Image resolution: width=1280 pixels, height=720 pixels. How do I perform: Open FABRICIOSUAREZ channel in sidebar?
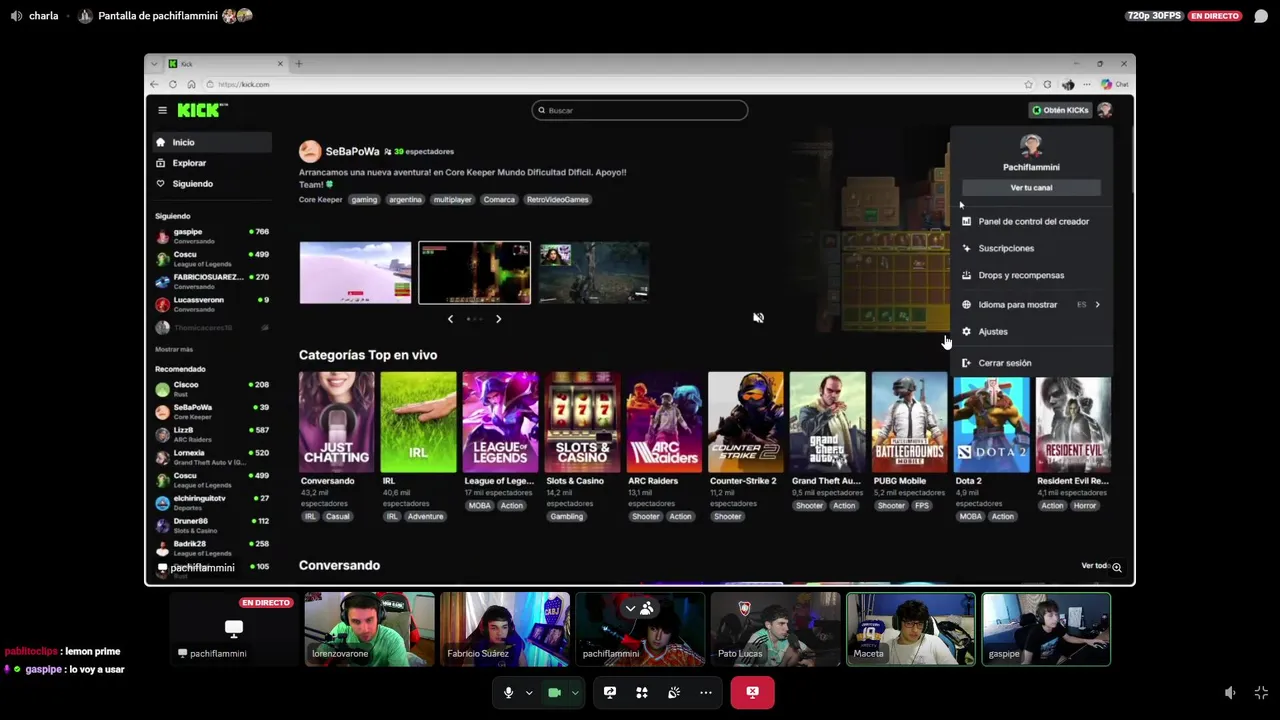tap(212, 281)
